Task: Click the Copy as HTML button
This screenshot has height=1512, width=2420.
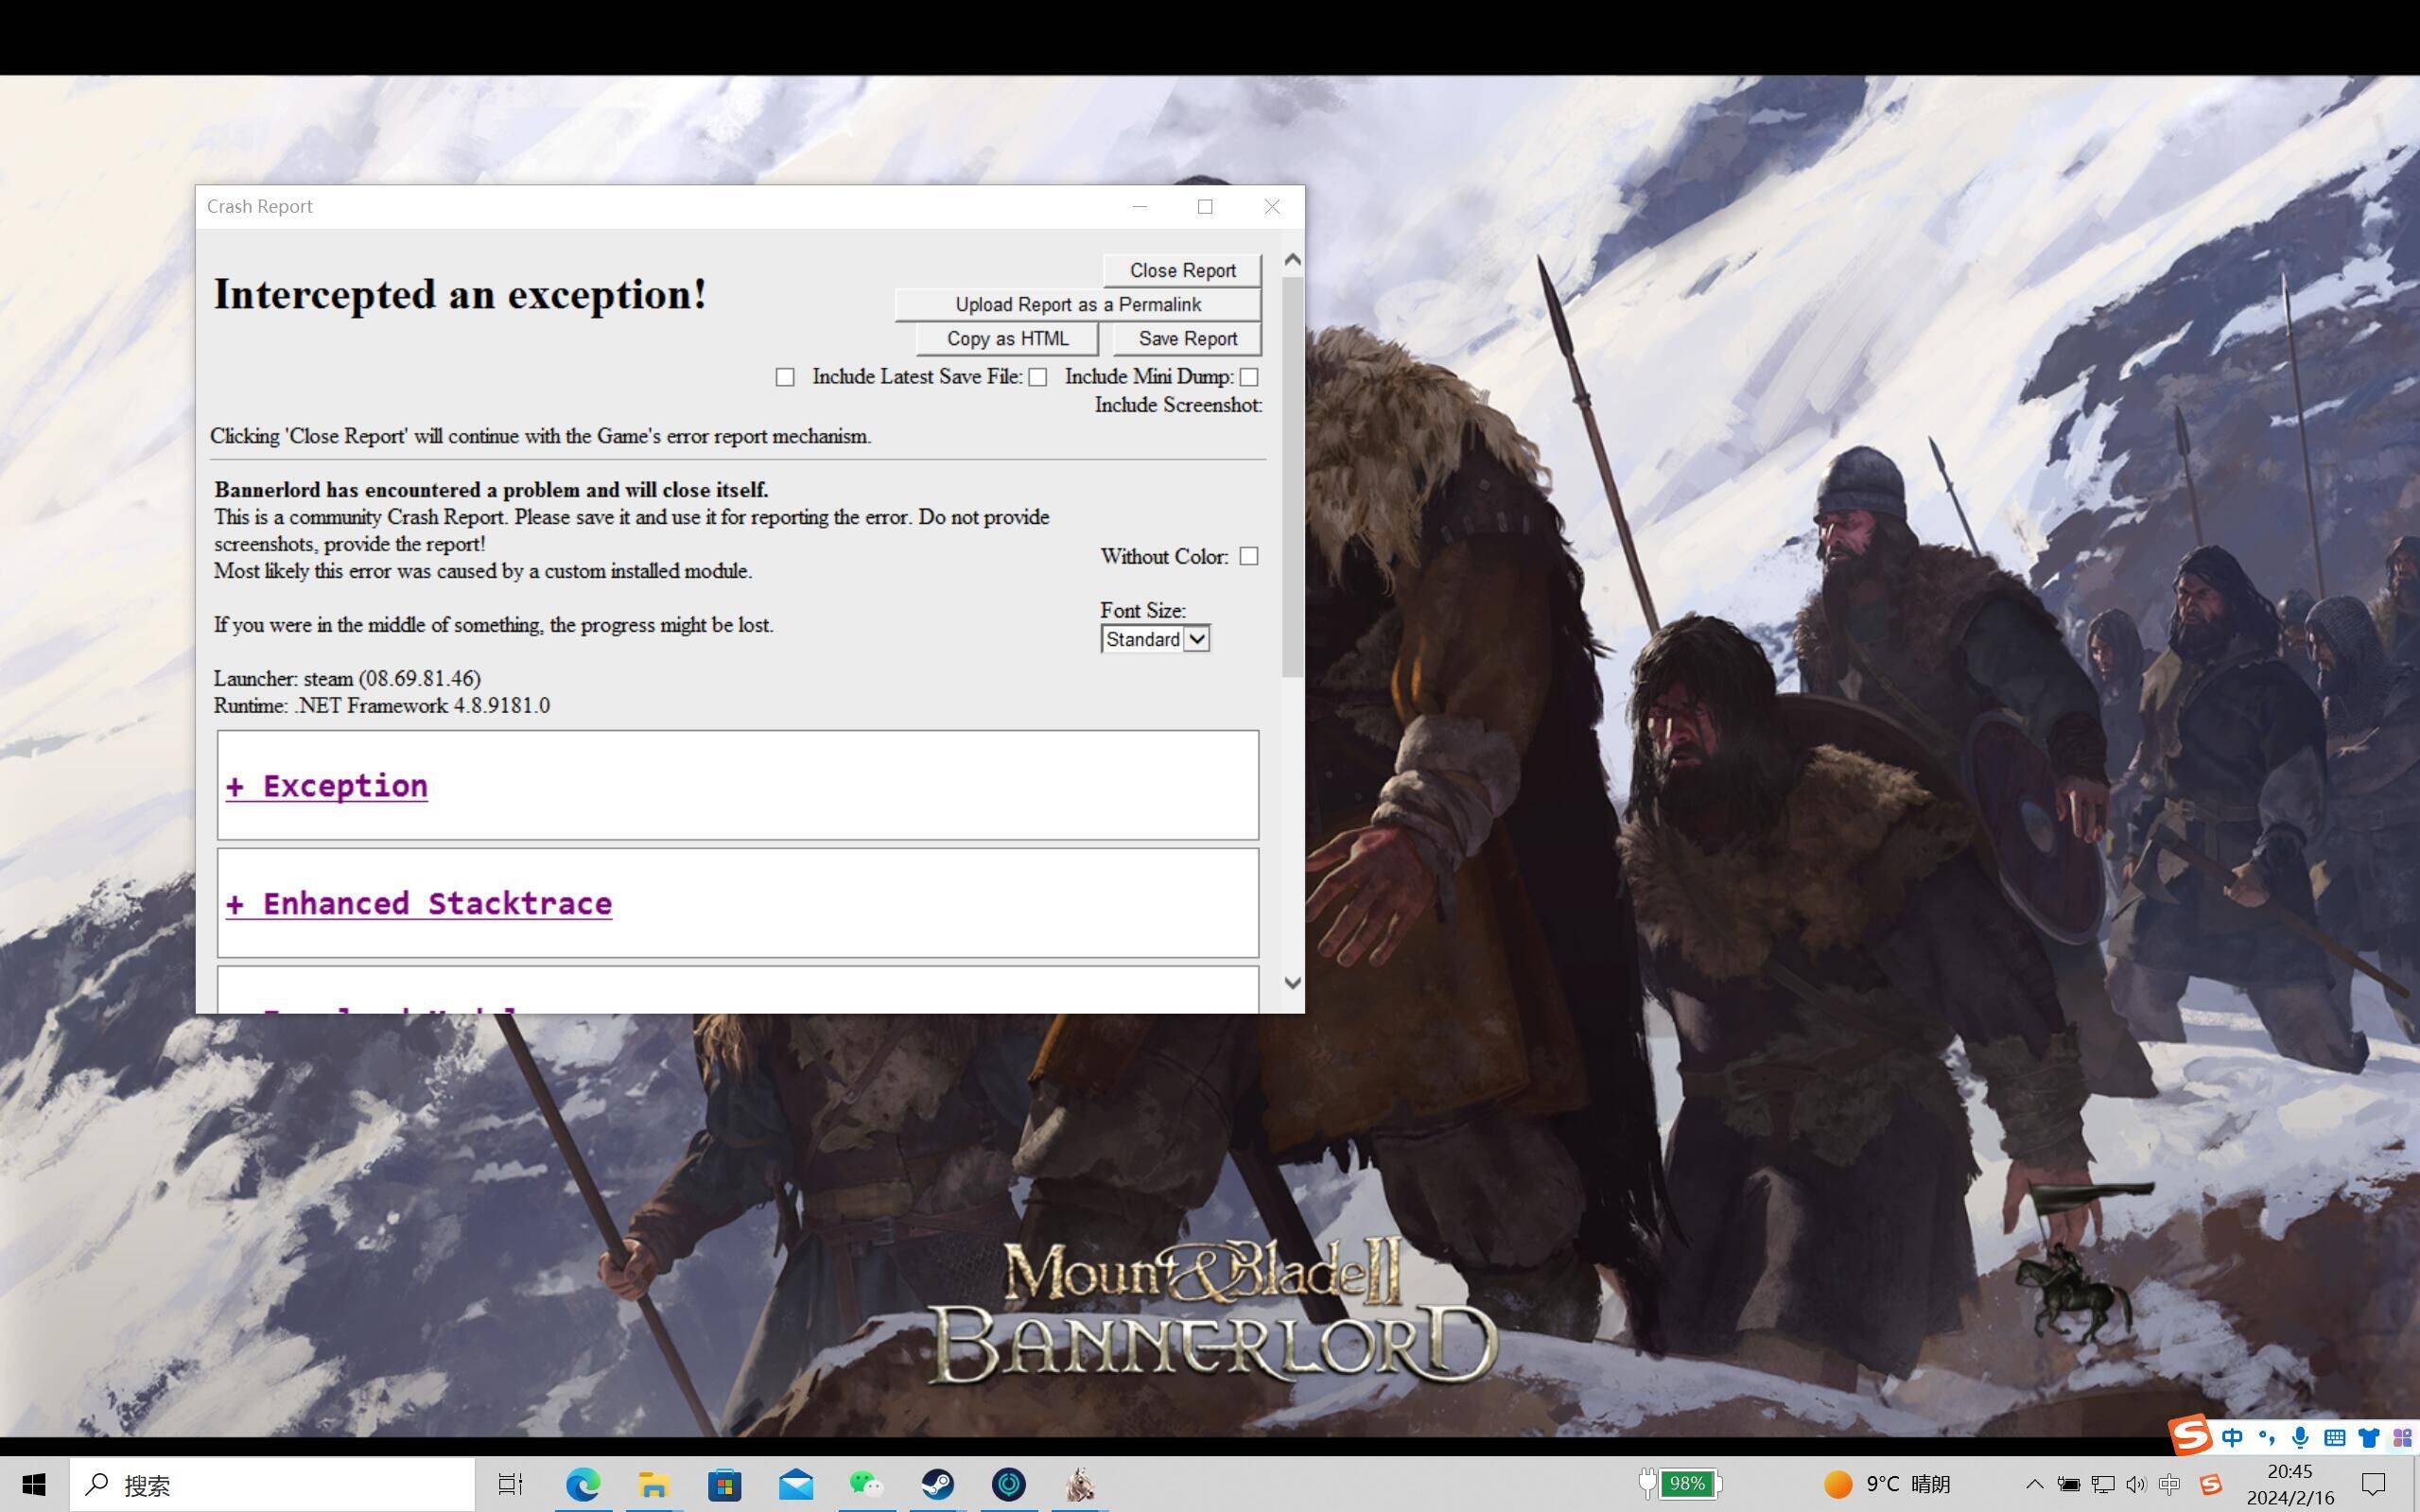Action: click(1007, 339)
